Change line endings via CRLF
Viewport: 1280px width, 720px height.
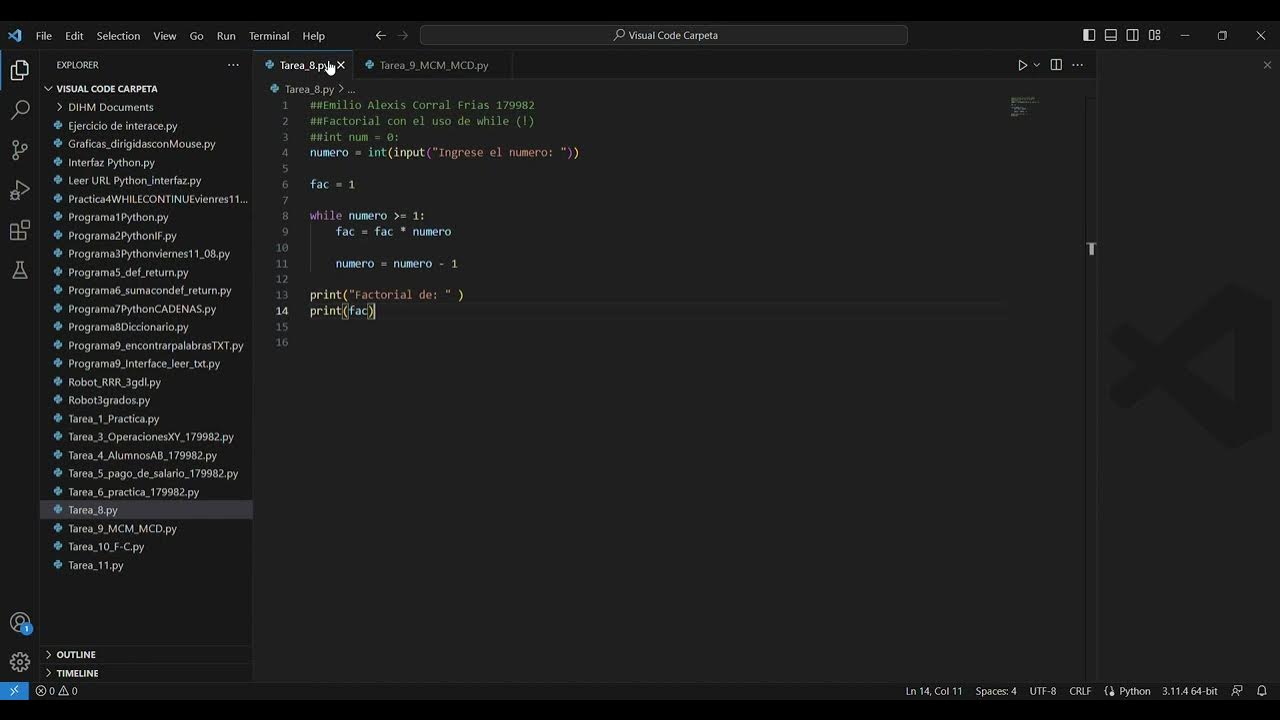[x=1080, y=691]
